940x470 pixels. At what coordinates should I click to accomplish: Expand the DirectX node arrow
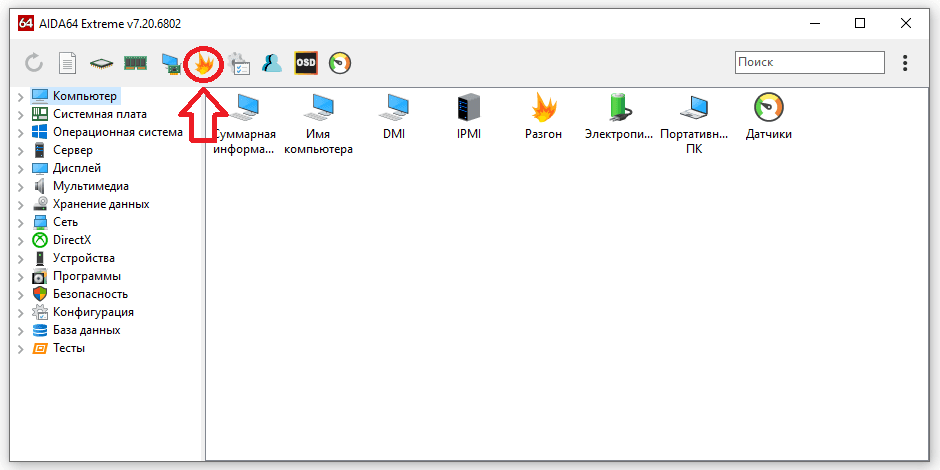20,241
